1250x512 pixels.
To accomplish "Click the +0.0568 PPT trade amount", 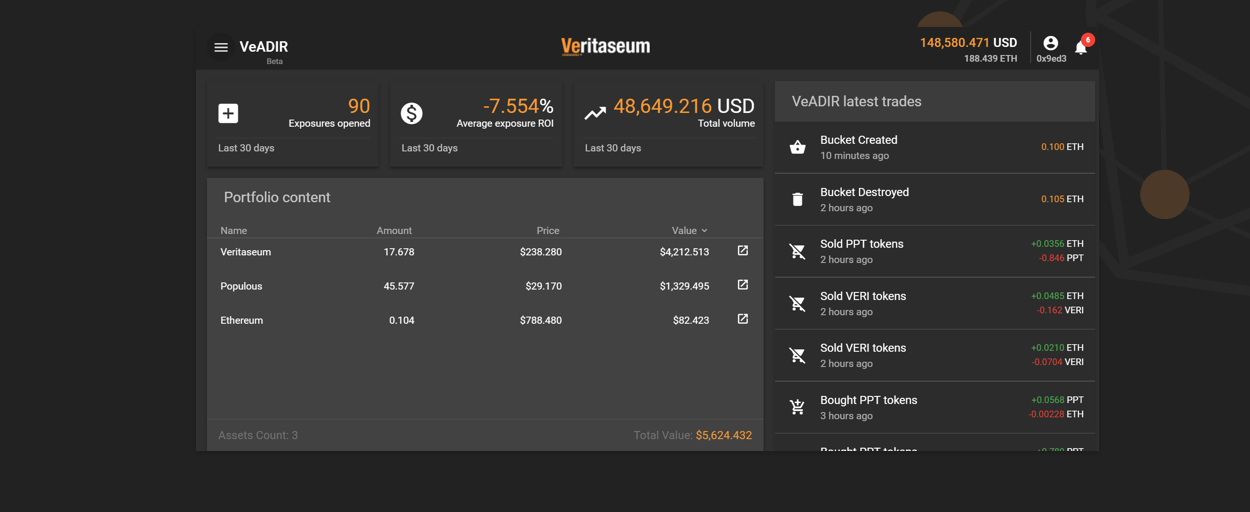I will click(1057, 400).
